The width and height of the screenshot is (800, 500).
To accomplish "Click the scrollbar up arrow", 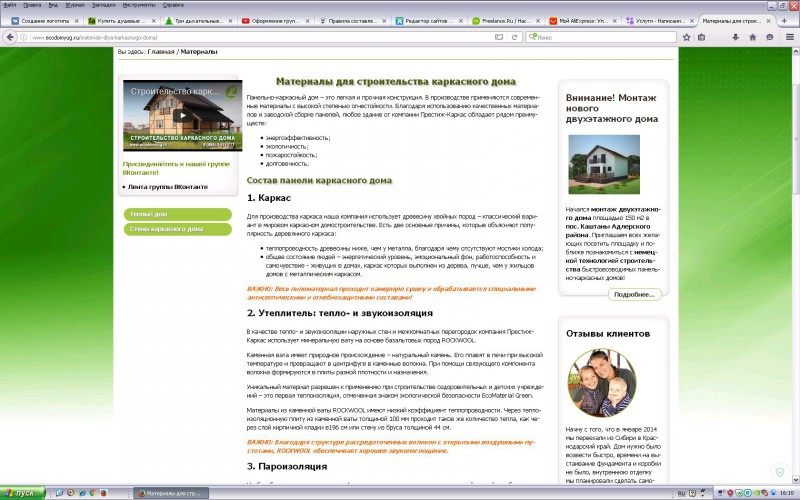I will 795,52.
